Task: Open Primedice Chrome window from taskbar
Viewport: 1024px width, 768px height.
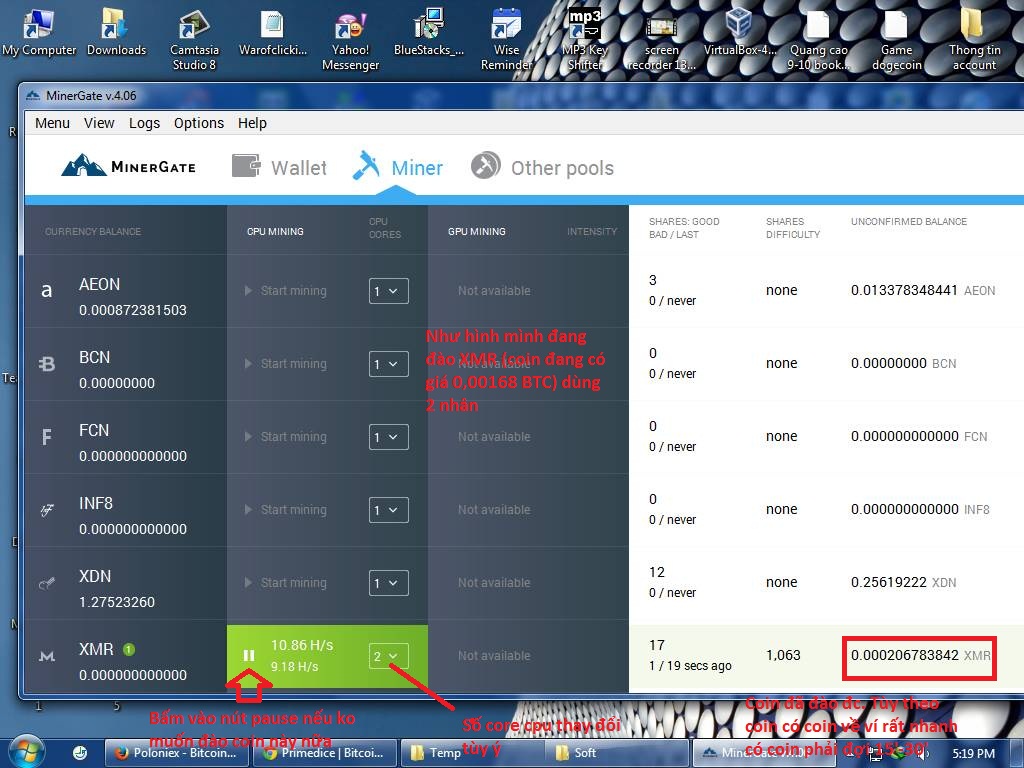Action: 325,753
